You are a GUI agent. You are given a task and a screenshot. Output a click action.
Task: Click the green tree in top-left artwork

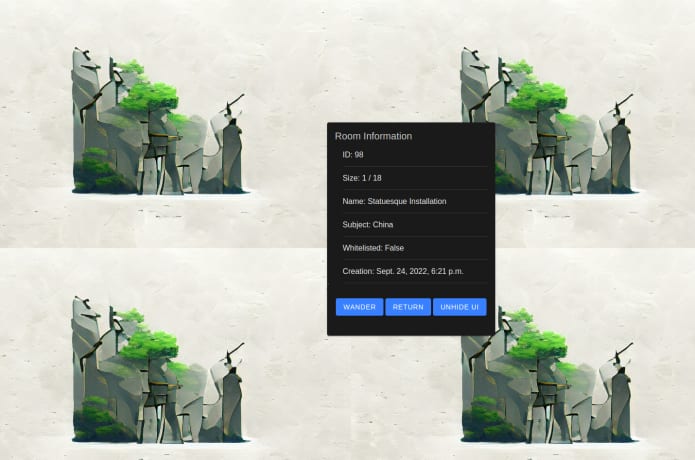150,94
